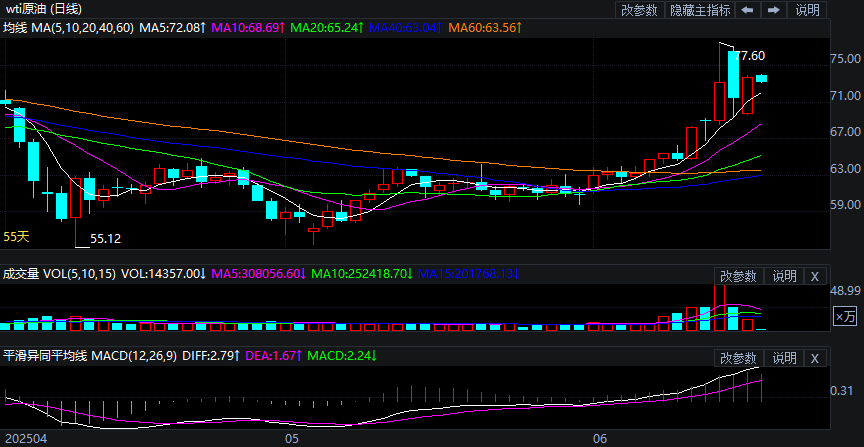The height and width of the screenshot is (447, 864).
Task: Click the ×万 volume unit button
Action: [845, 316]
